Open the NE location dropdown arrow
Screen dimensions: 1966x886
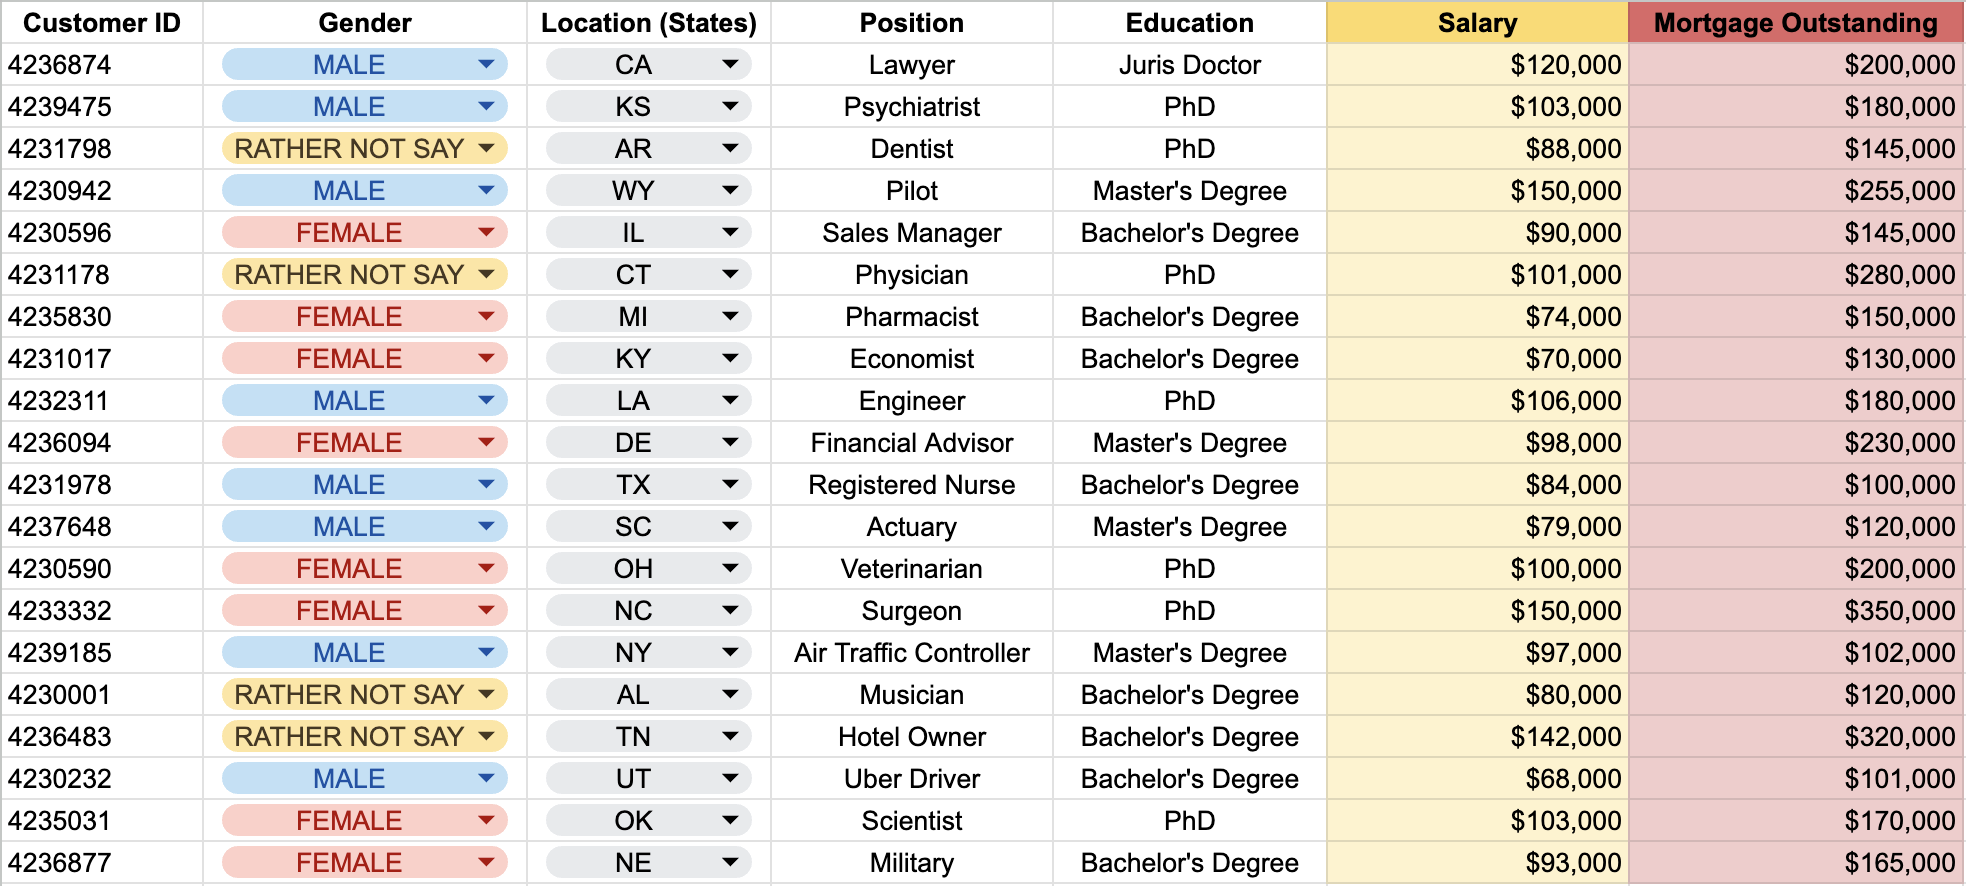click(730, 862)
